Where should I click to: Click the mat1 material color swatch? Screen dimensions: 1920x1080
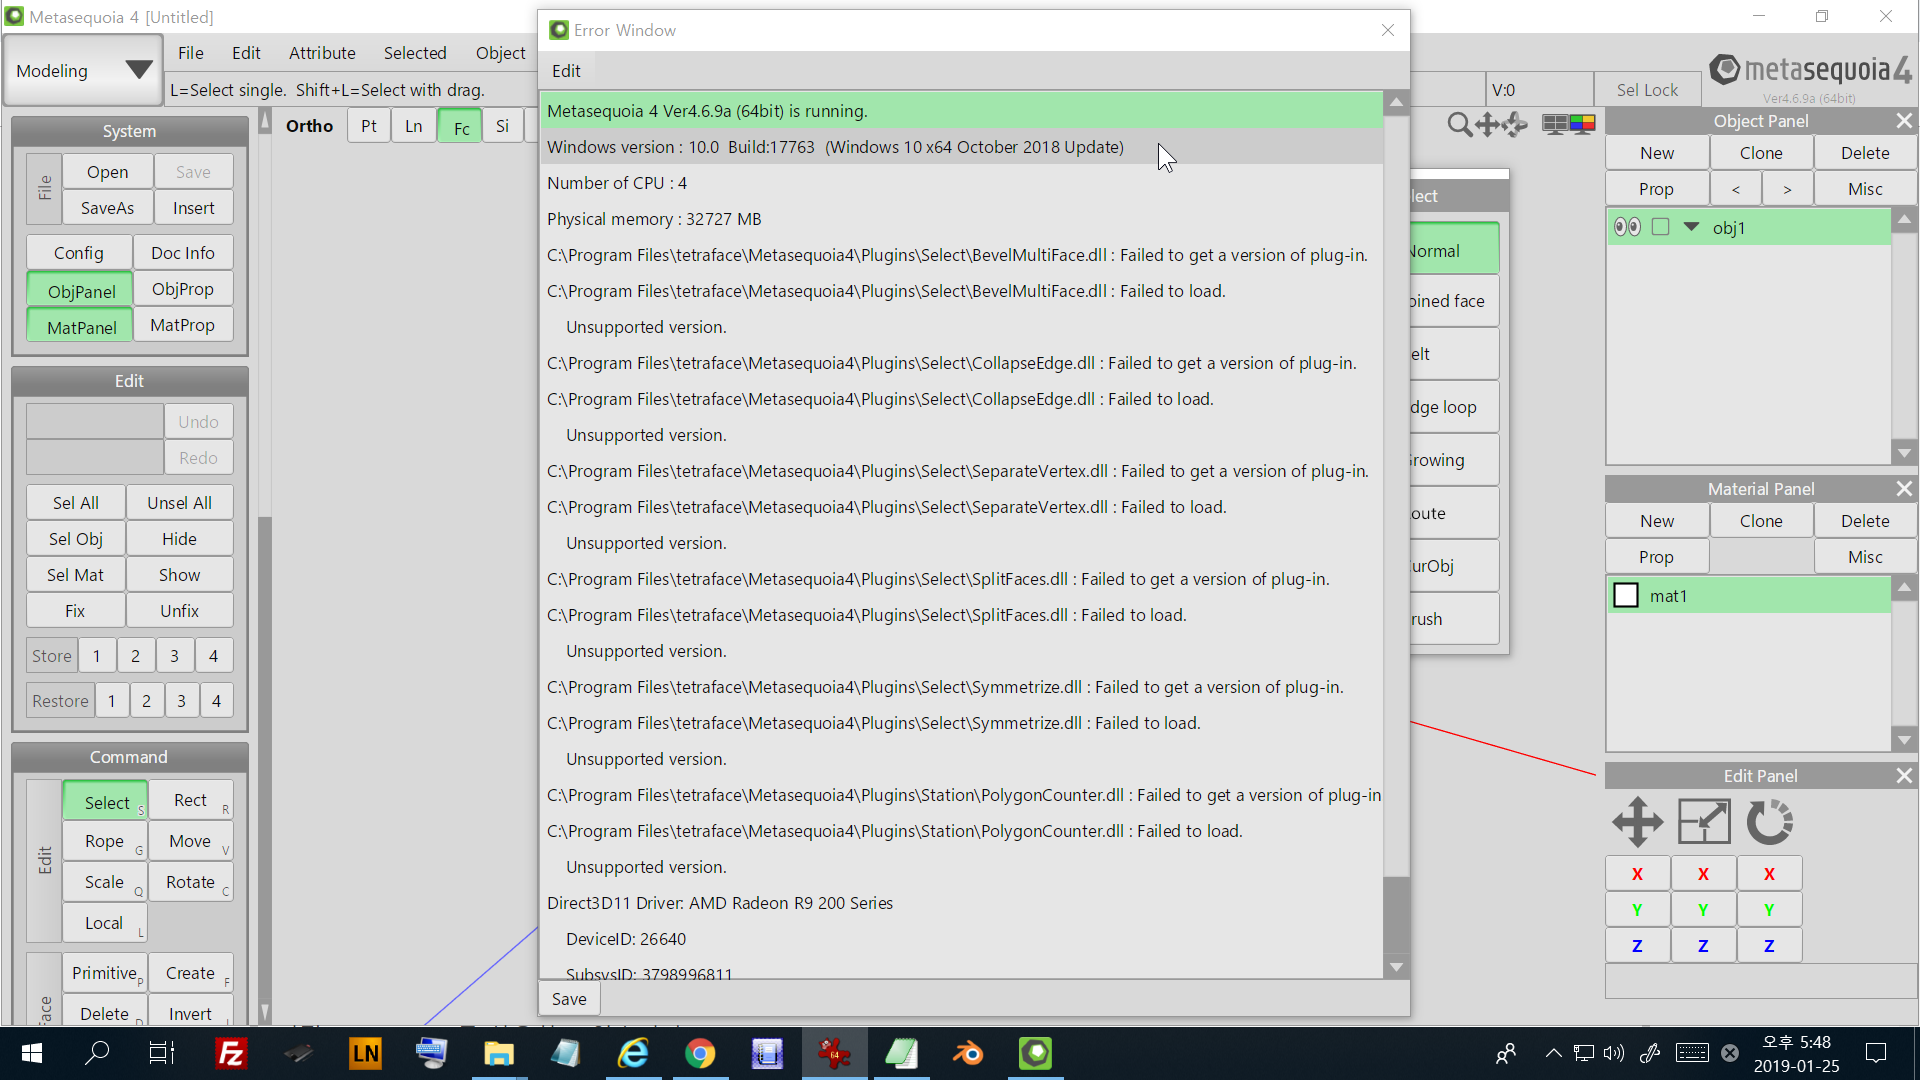1626,595
